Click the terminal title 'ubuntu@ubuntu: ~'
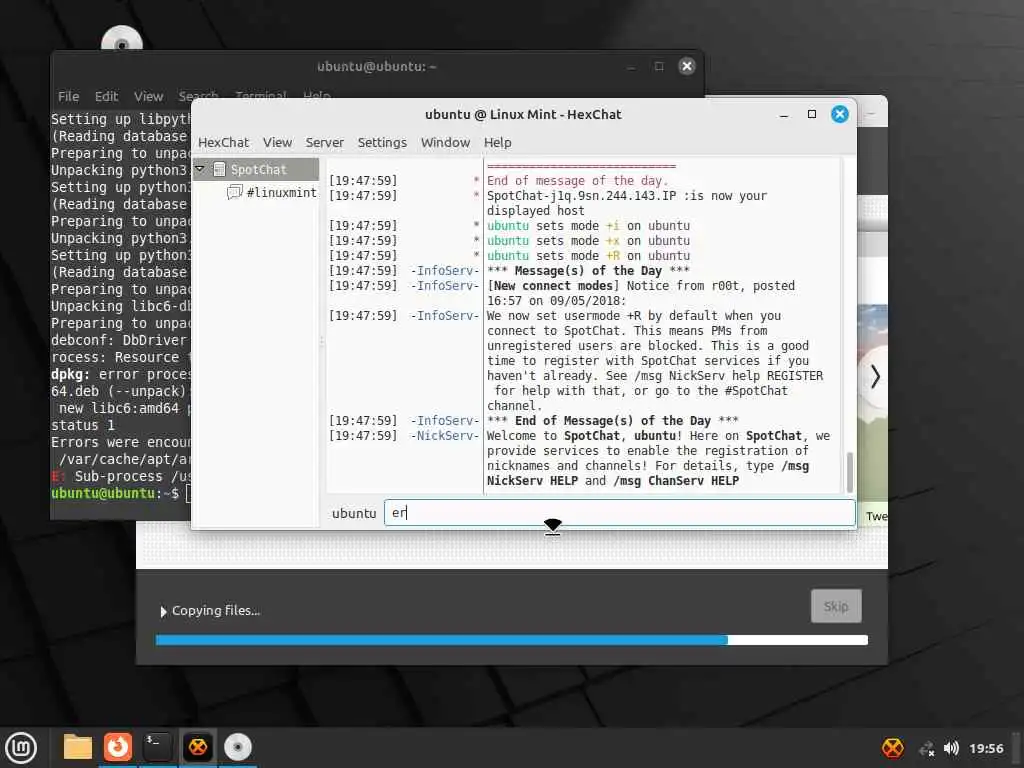This screenshot has height=768, width=1024. (377, 66)
